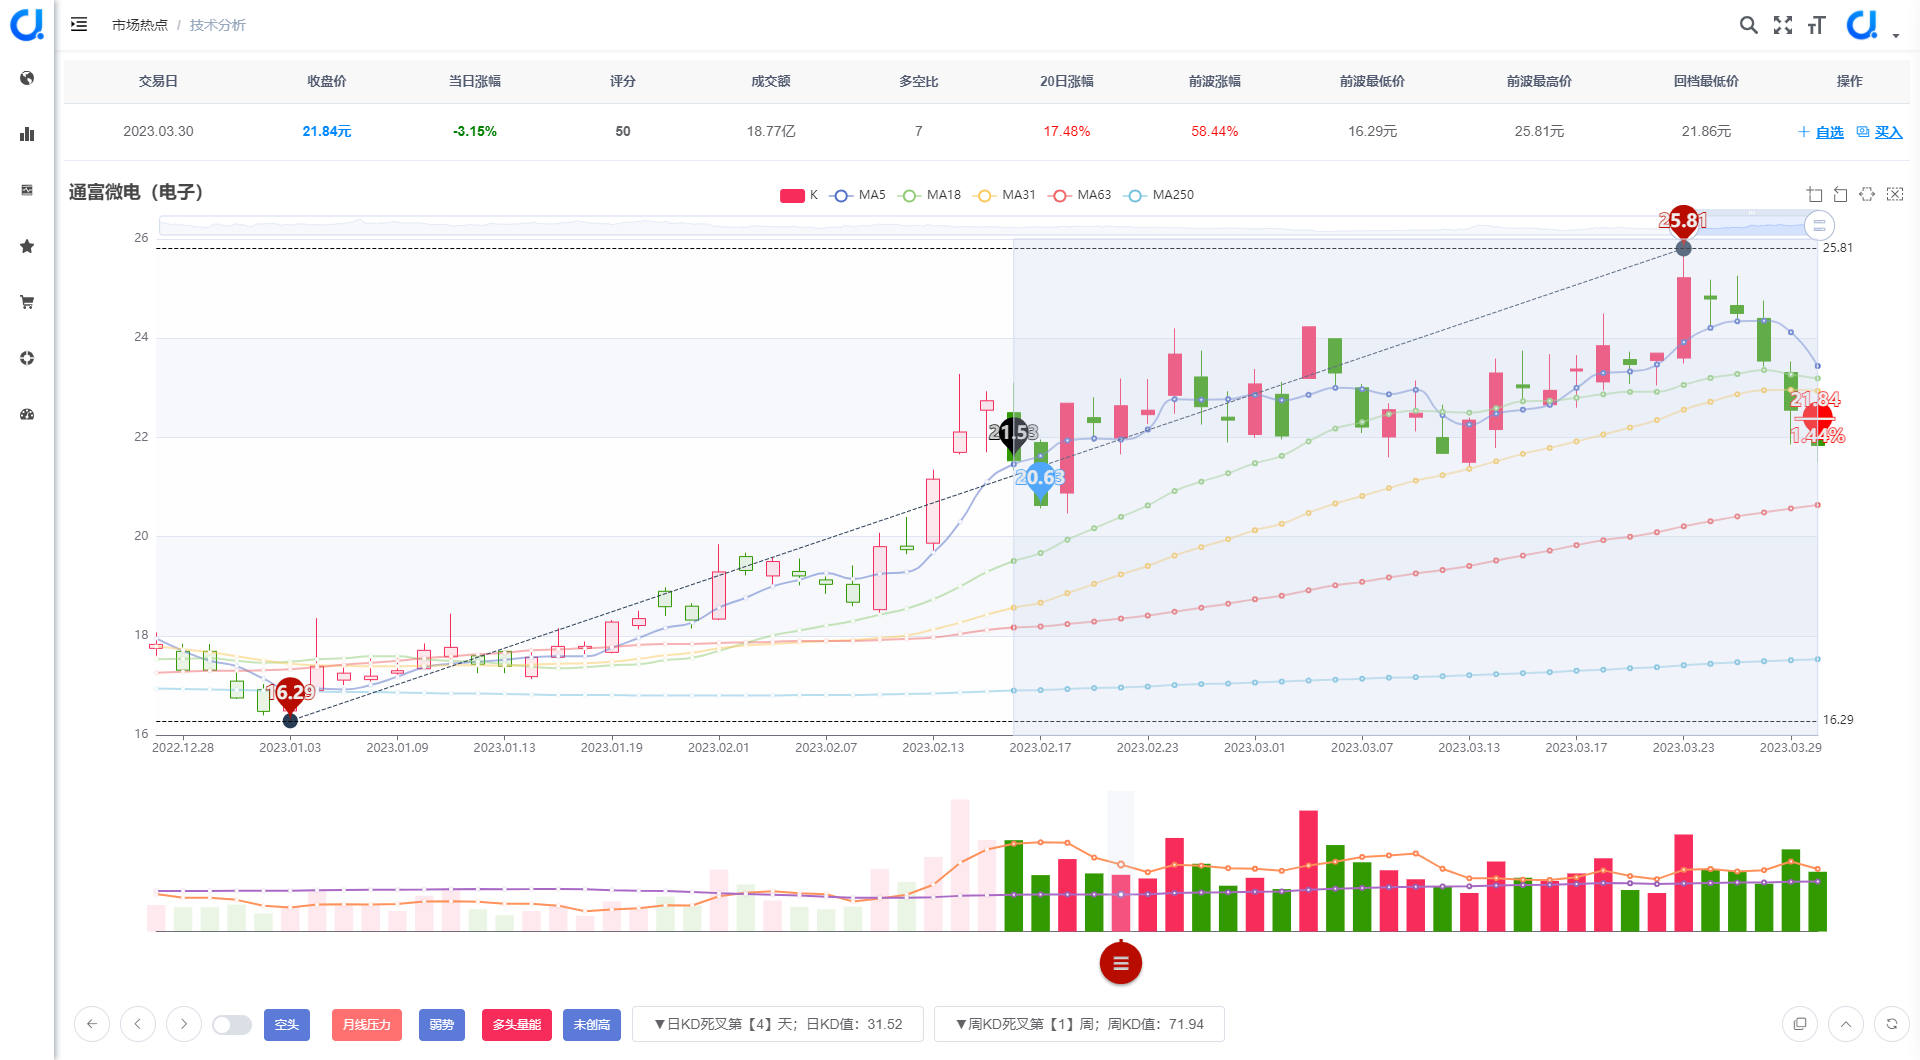The height and width of the screenshot is (1060, 1920).
Task: Open the search magnifier icon in the header
Action: pos(1748,25)
